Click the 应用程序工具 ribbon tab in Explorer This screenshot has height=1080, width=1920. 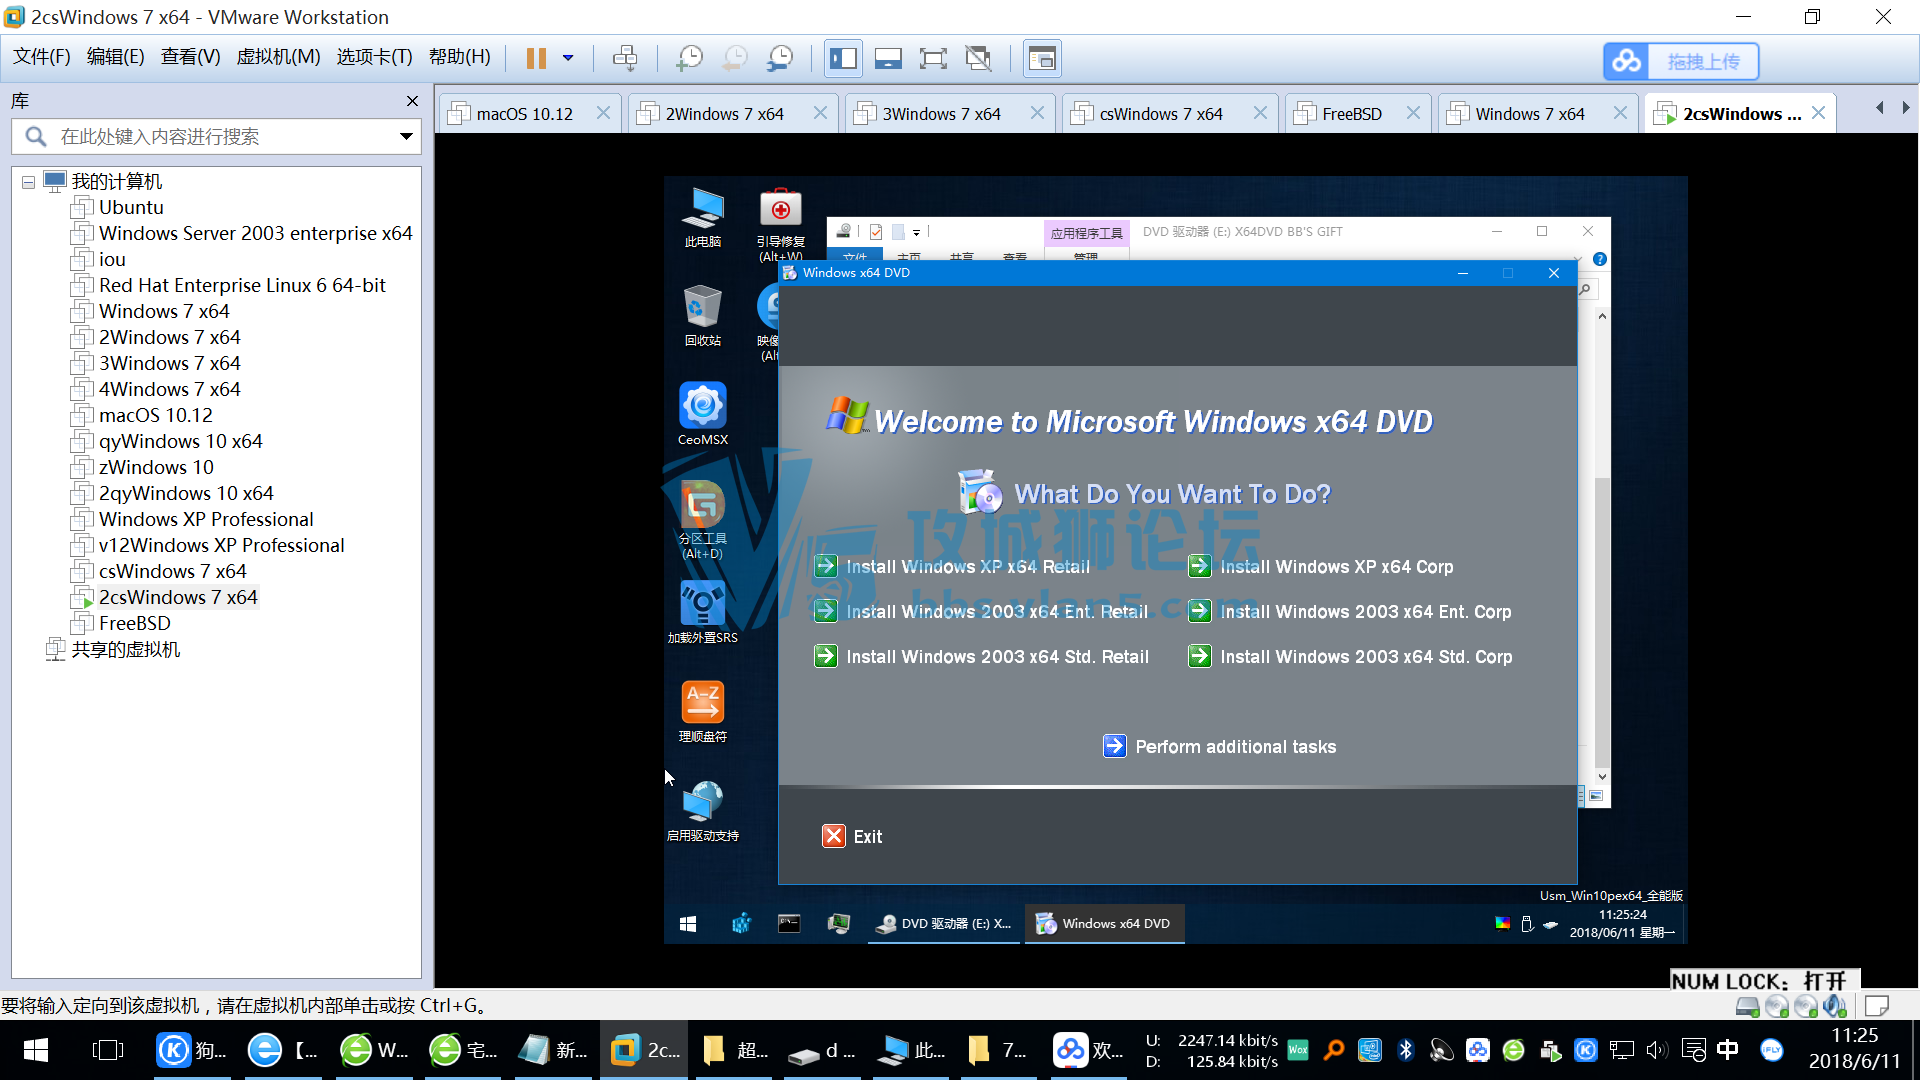[x=1086, y=233]
